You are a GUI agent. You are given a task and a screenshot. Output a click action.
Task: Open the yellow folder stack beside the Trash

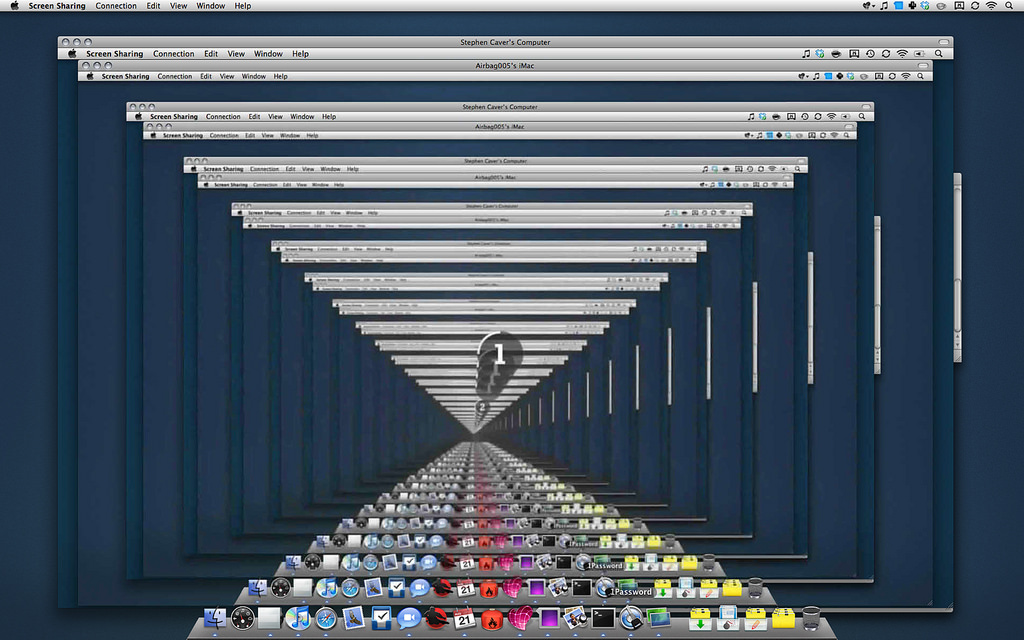tap(784, 618)
